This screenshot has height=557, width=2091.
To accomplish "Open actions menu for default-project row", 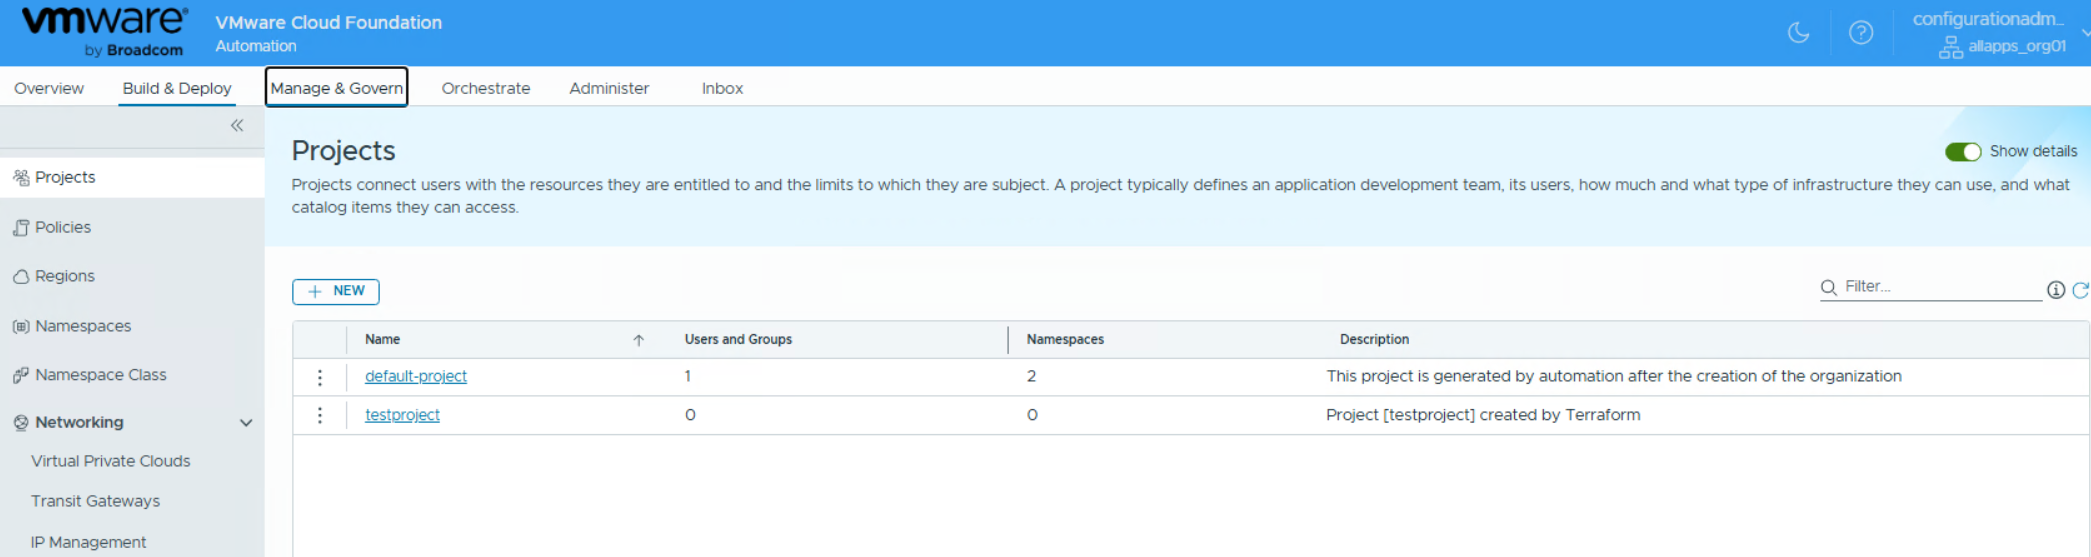I will point(320,377).
